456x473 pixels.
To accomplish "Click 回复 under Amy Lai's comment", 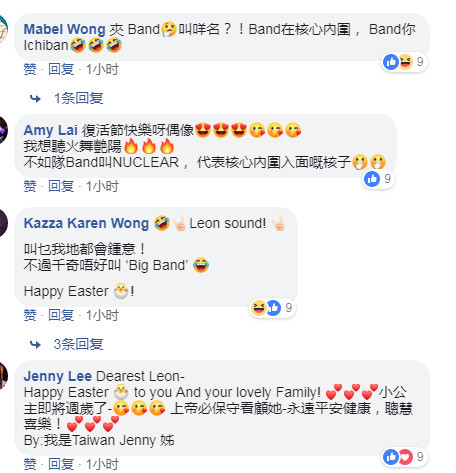I will [x=61, y=186].
